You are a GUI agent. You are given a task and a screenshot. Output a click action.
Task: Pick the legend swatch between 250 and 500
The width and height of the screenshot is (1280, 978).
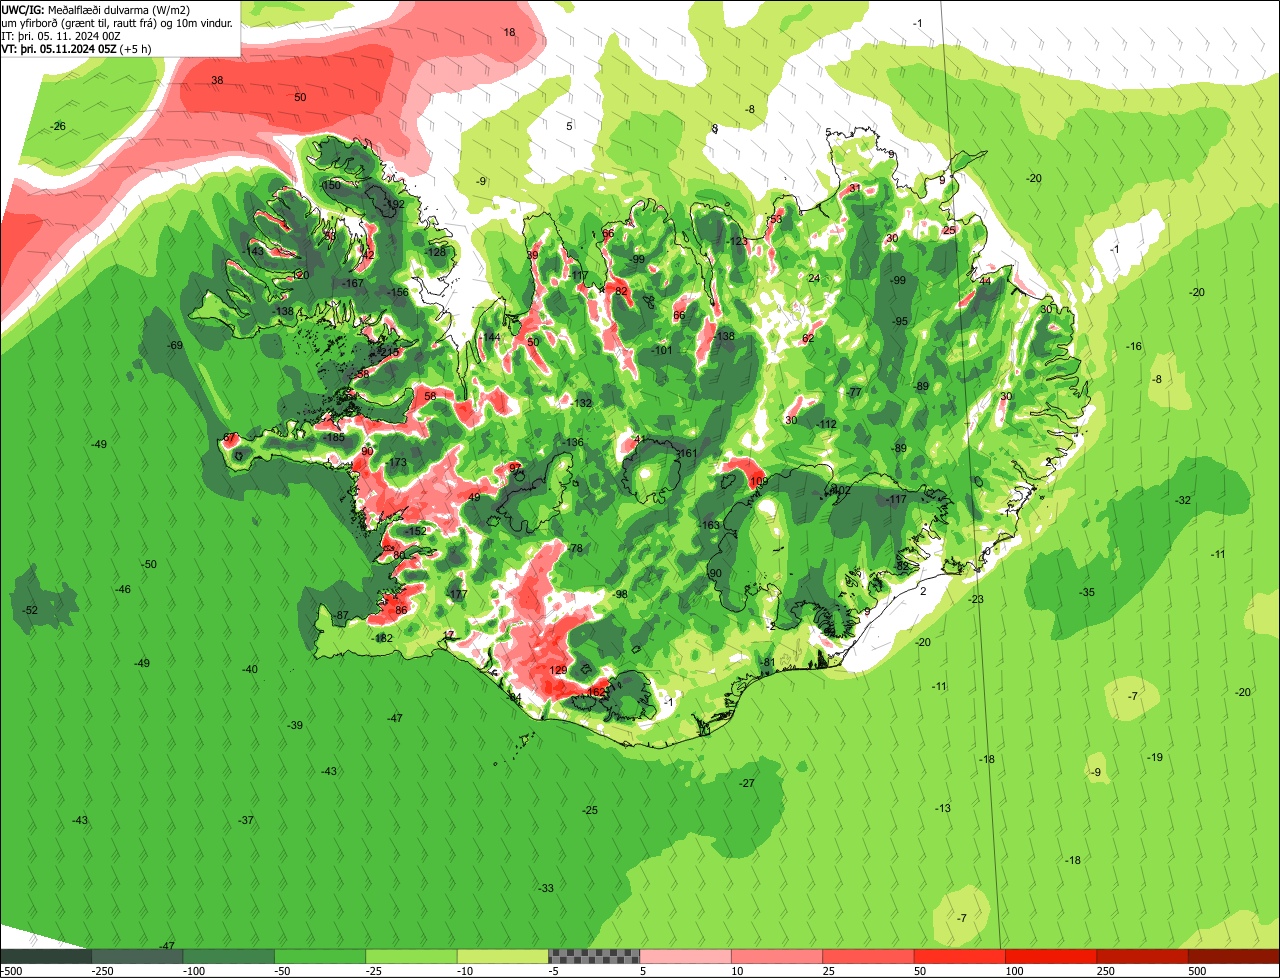[x=1143, y=956]
